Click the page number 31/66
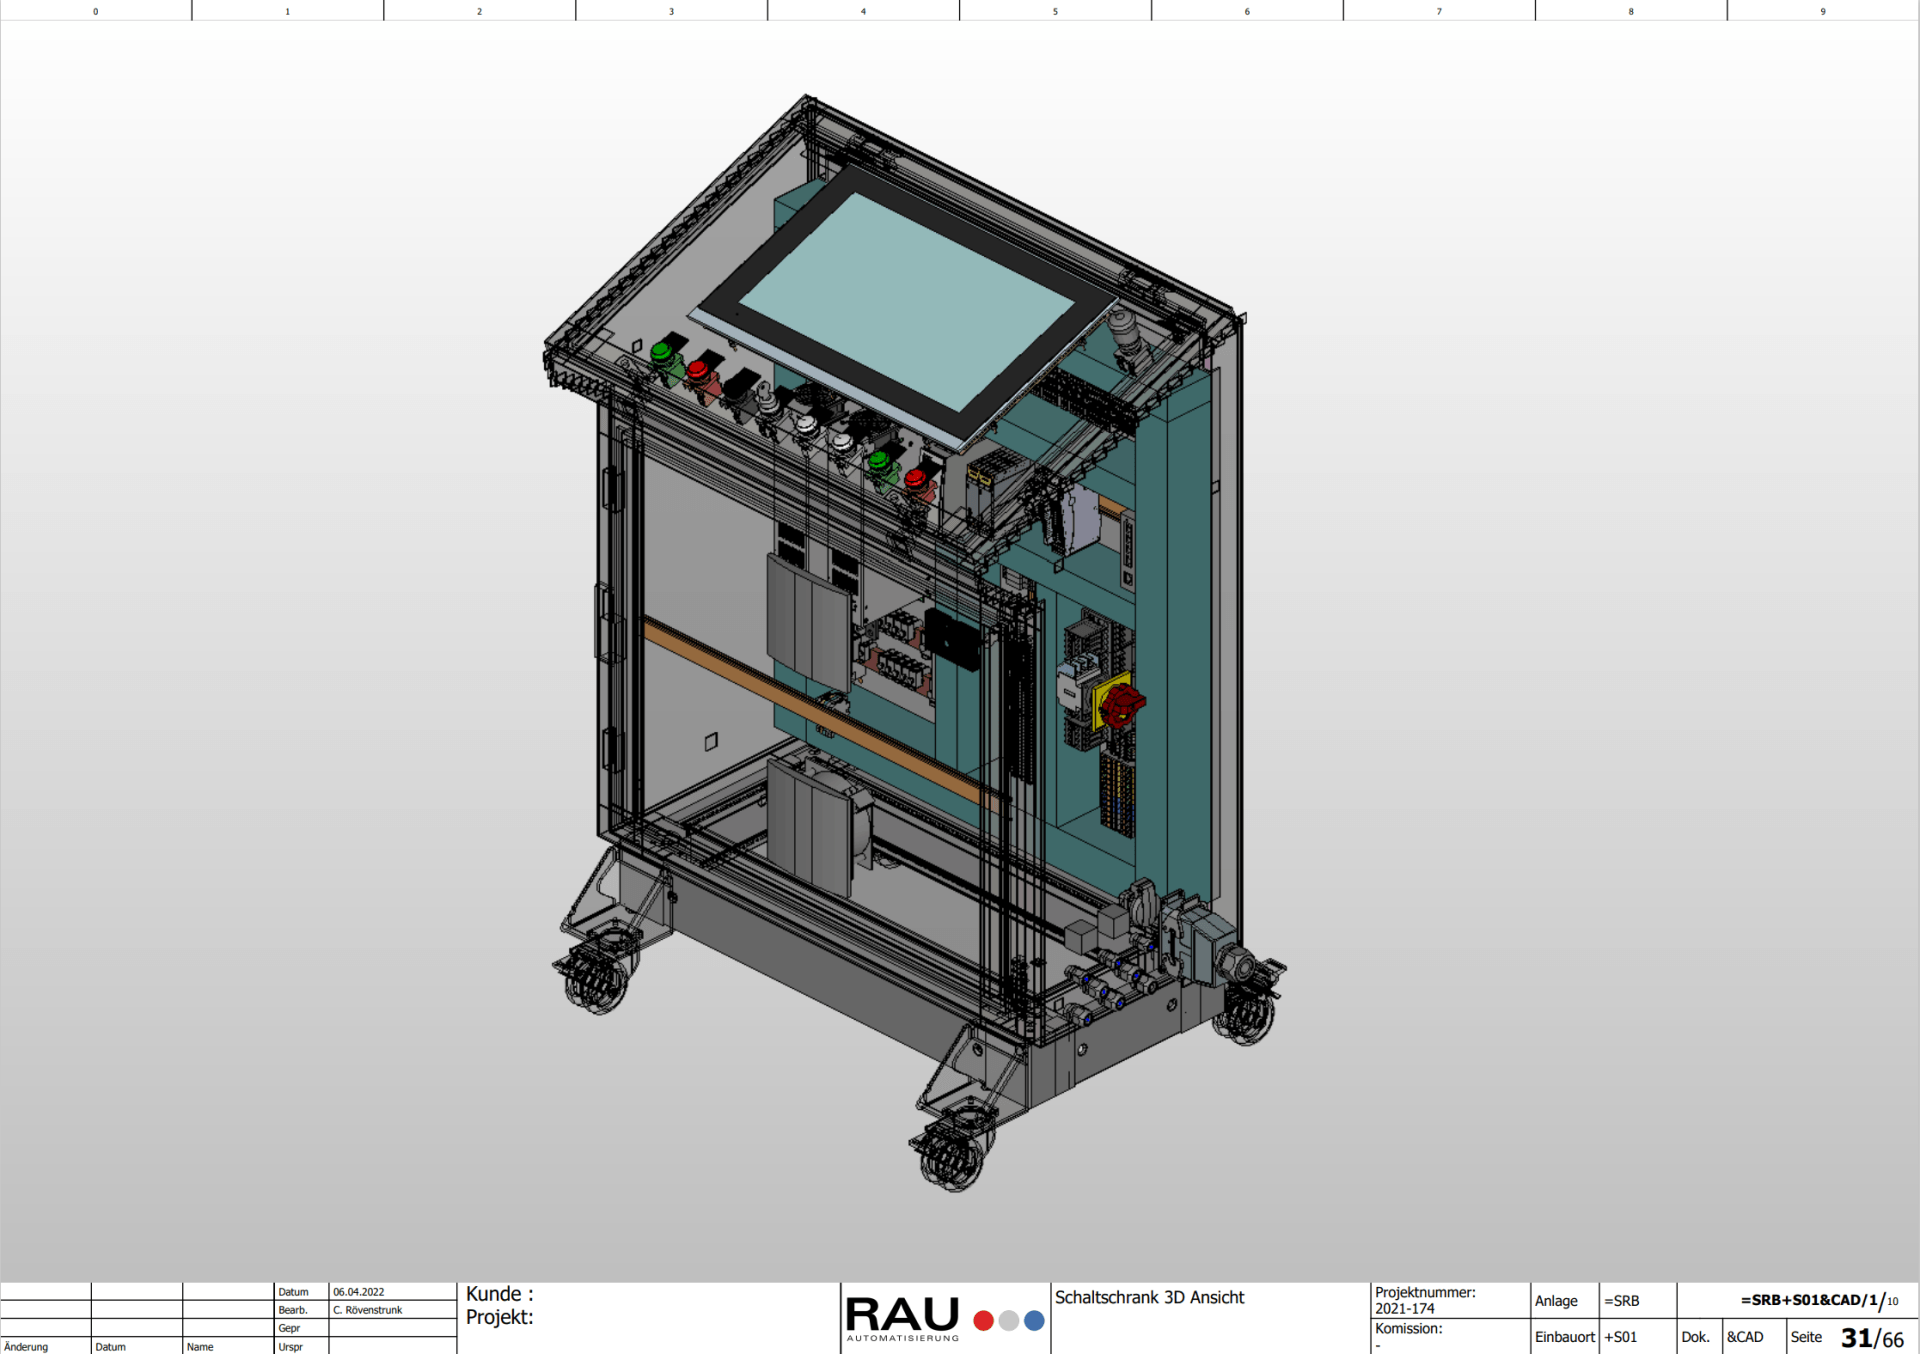The image size is (1920, 1354). click(x=1871, y=1338)
